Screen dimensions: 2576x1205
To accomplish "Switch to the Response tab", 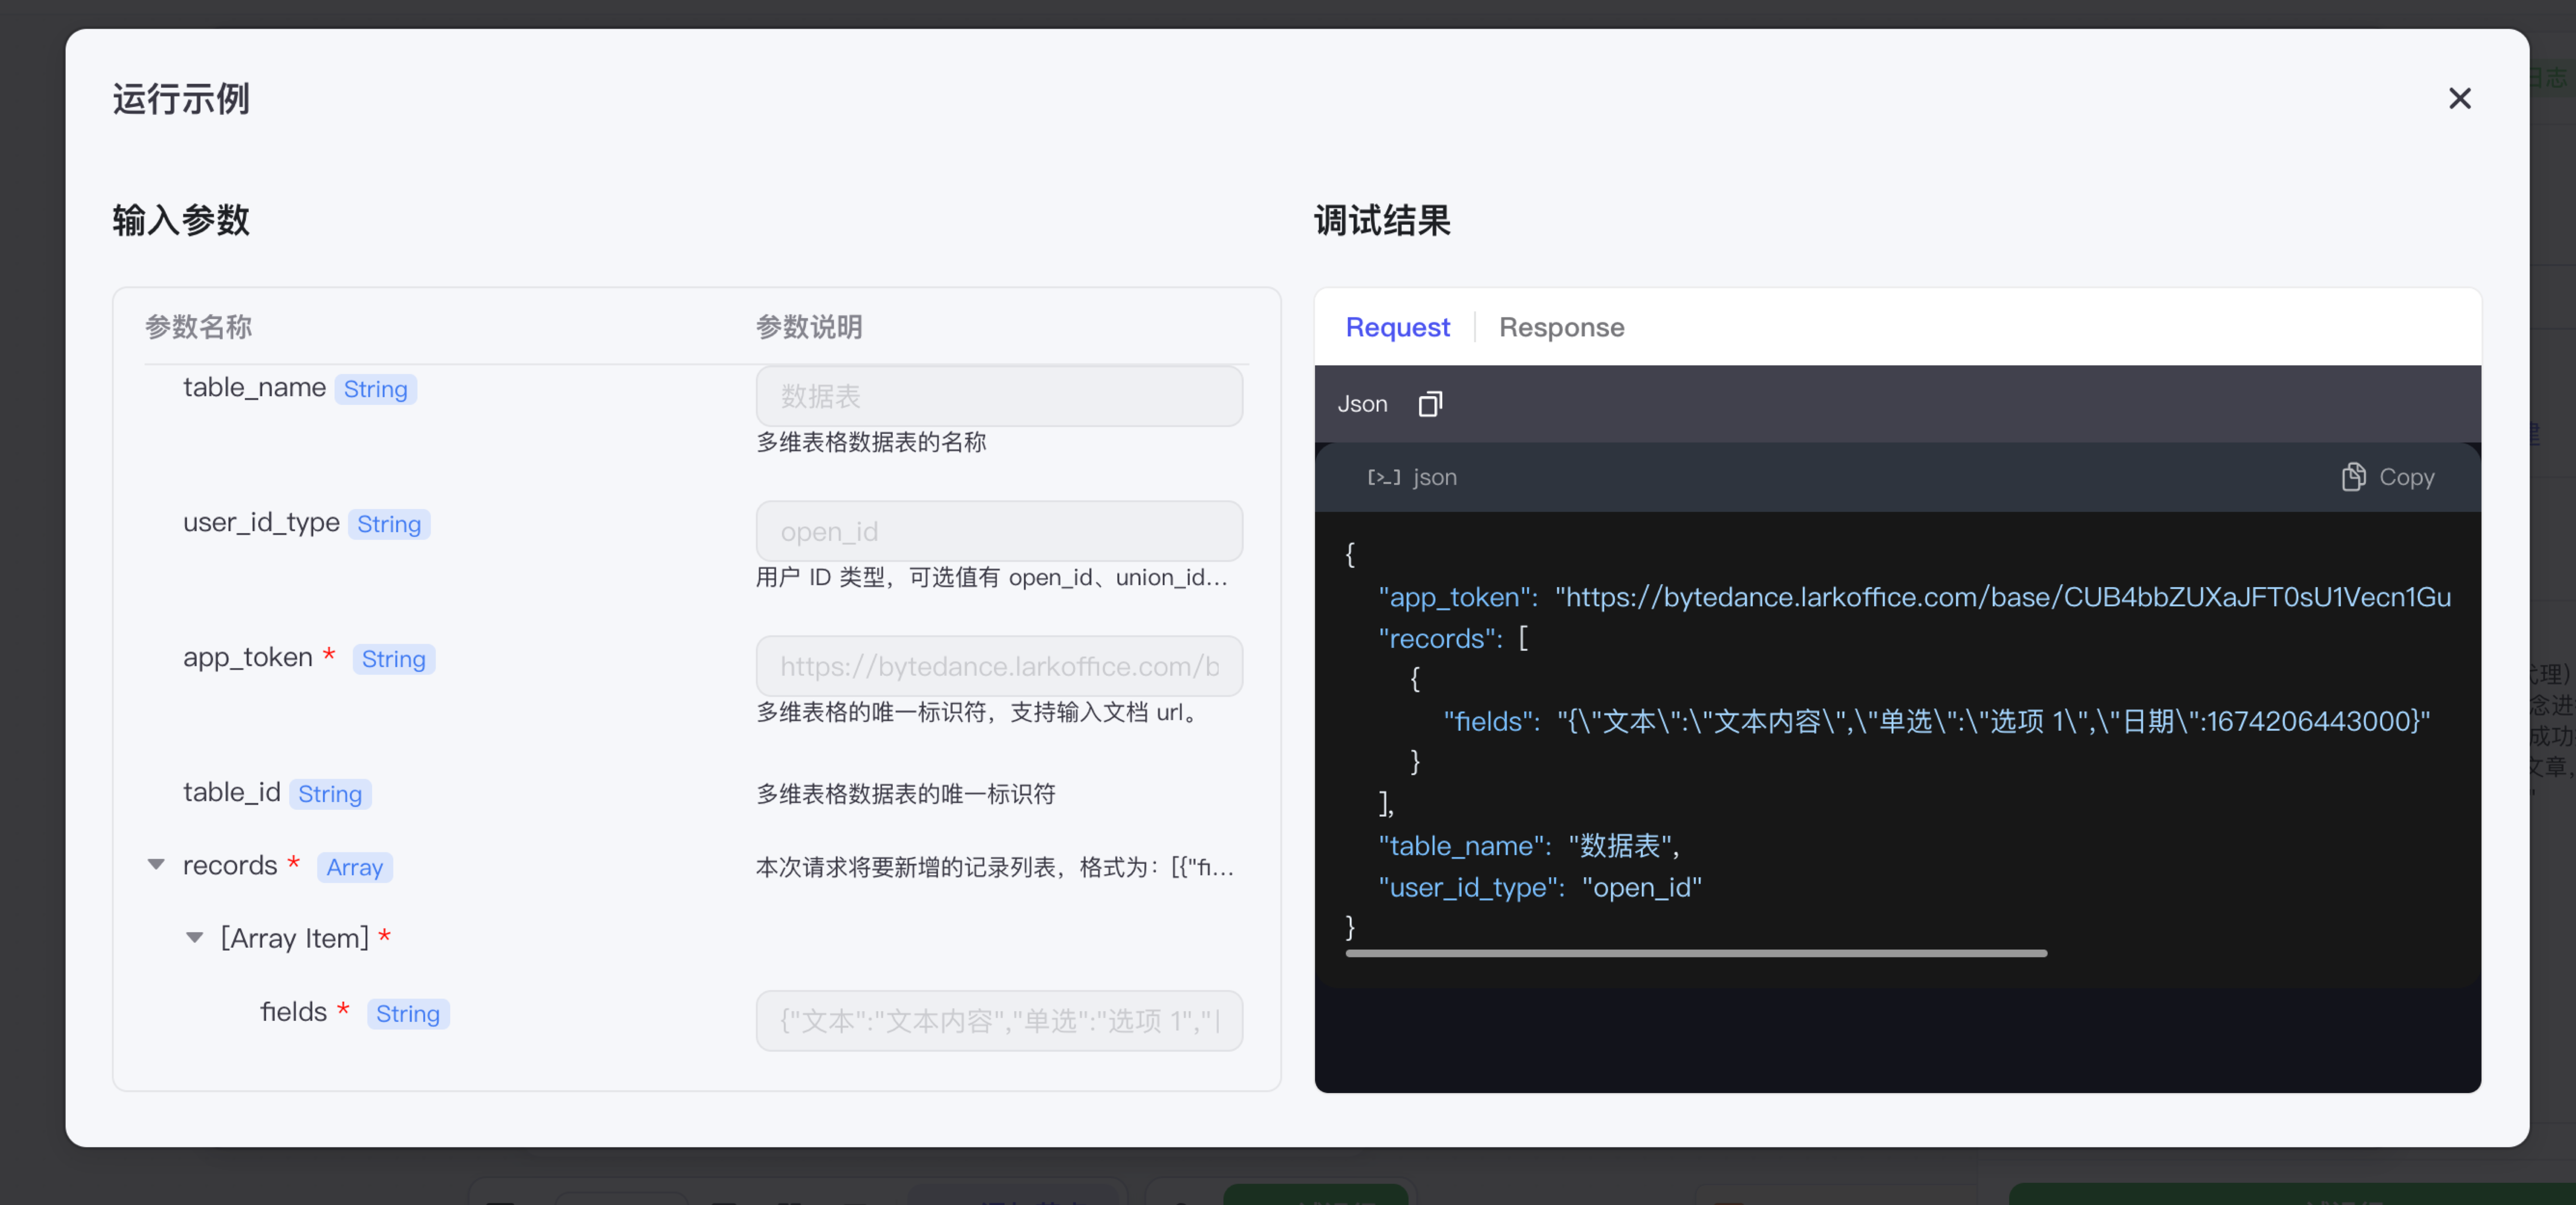I will (1561, 327).
